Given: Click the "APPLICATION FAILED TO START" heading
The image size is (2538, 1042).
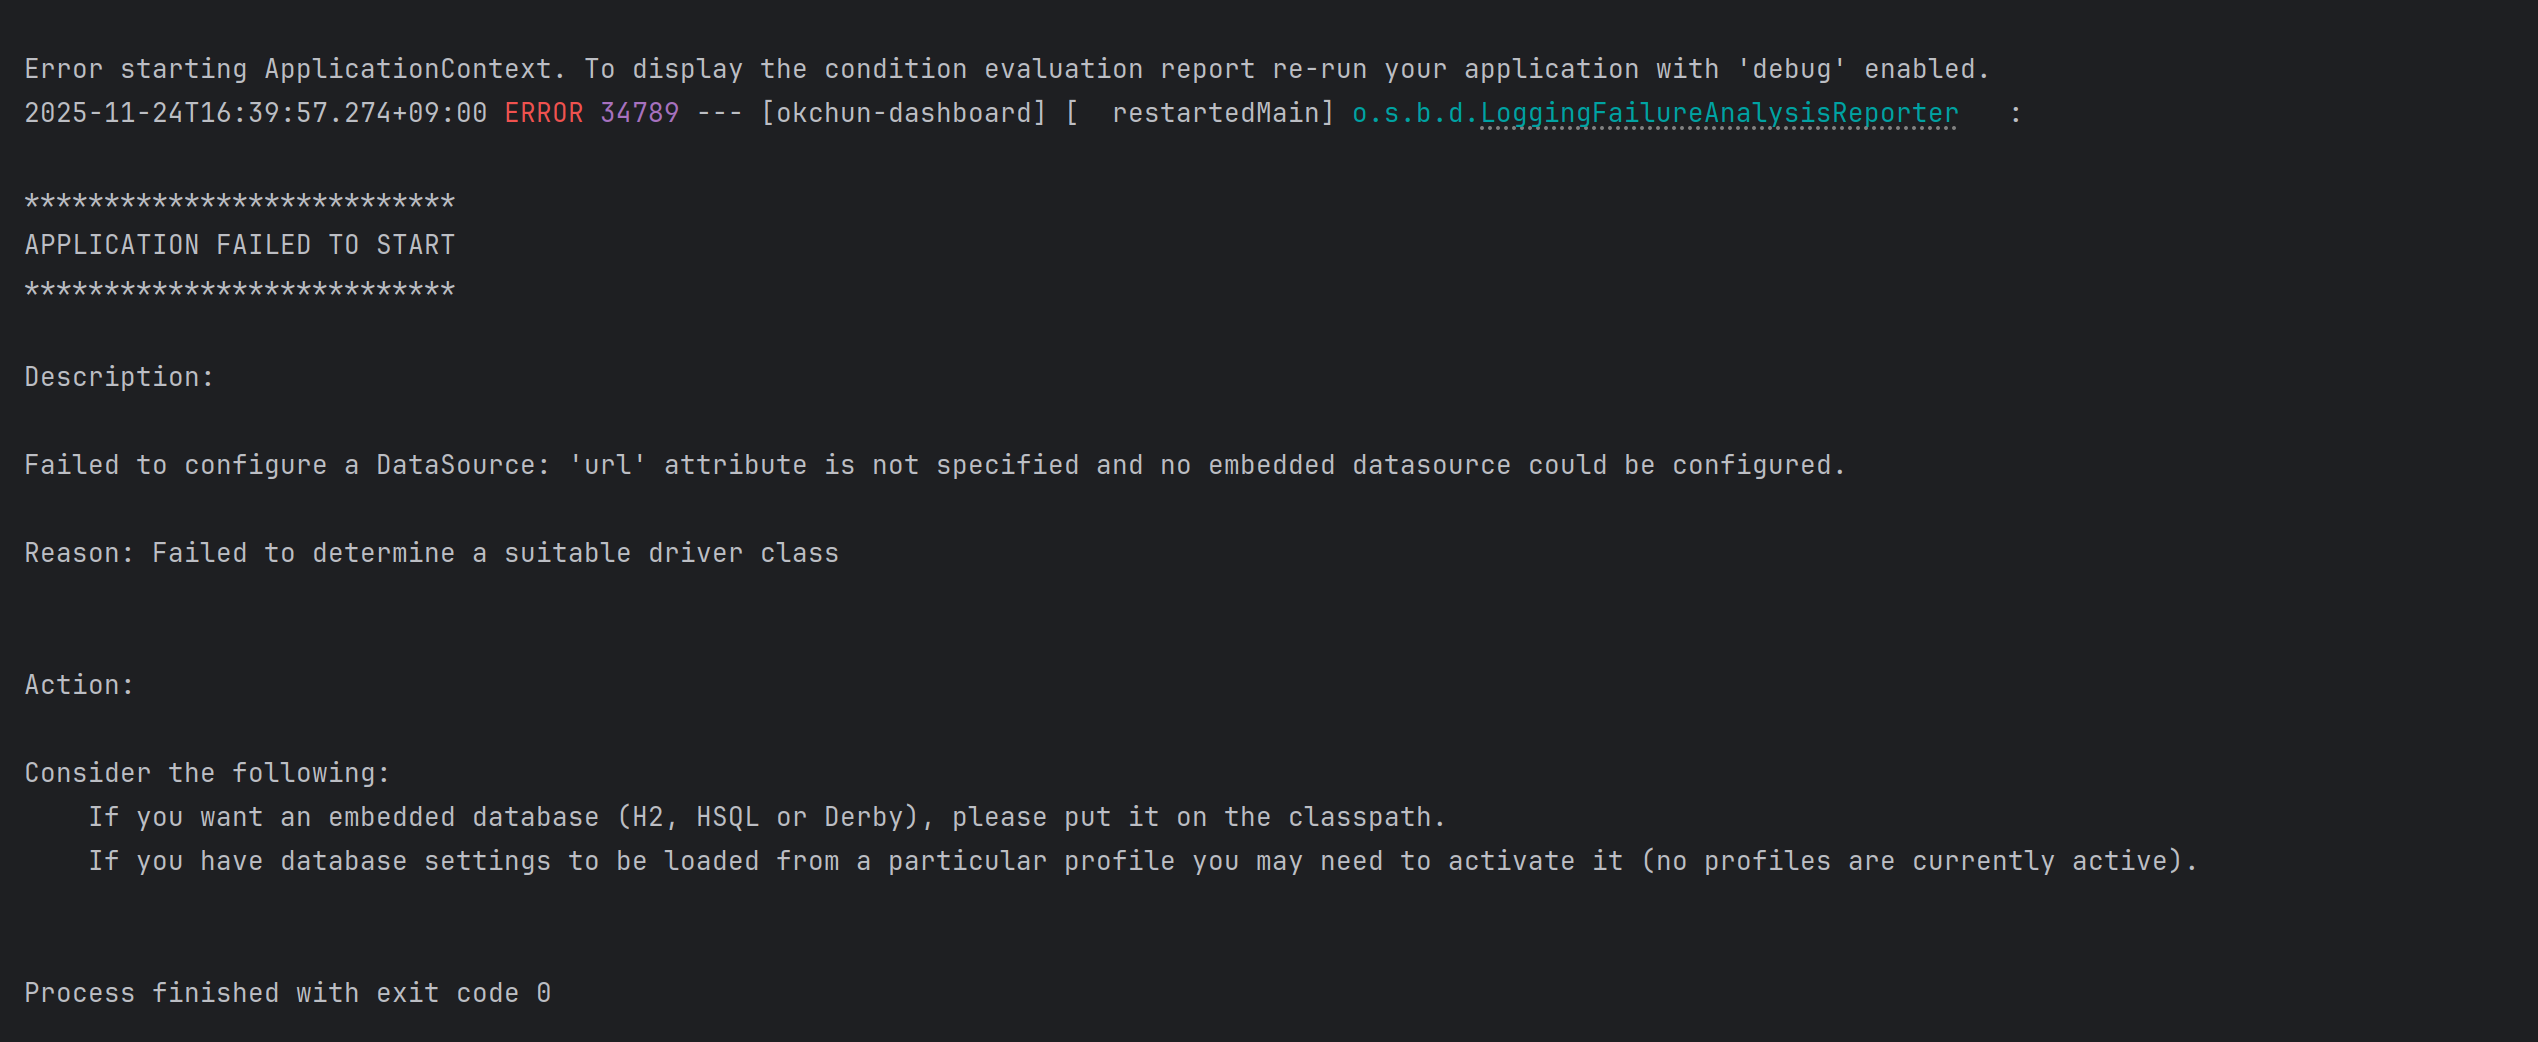Looking at the screenshot, I should click(x=239, y=245).
